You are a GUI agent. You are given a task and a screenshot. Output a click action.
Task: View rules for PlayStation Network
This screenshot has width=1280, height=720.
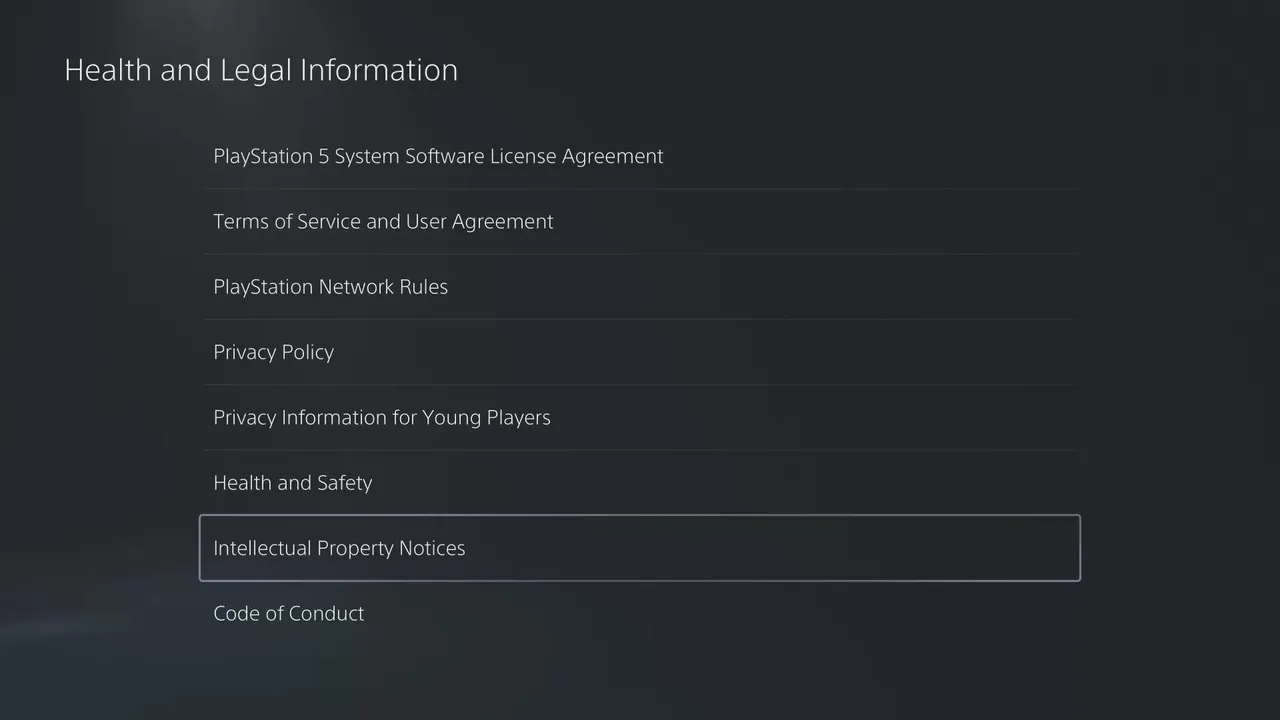640,287
